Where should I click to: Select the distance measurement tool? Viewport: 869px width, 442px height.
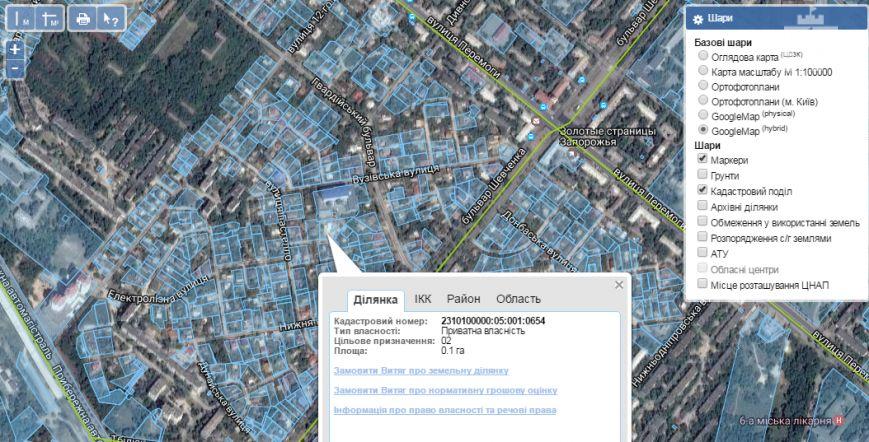pyautogui.click(x=22, y=19)
